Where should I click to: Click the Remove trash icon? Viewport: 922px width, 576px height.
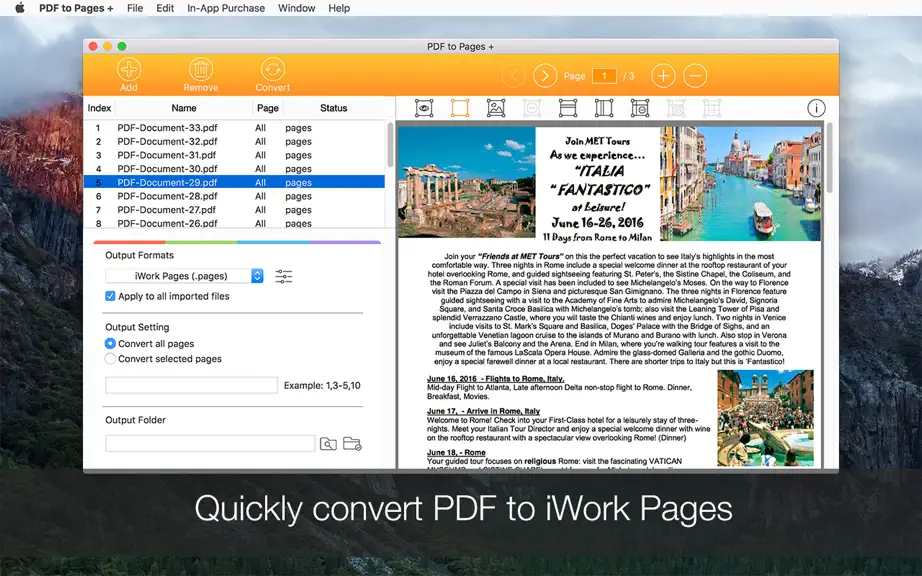point(201,69)
